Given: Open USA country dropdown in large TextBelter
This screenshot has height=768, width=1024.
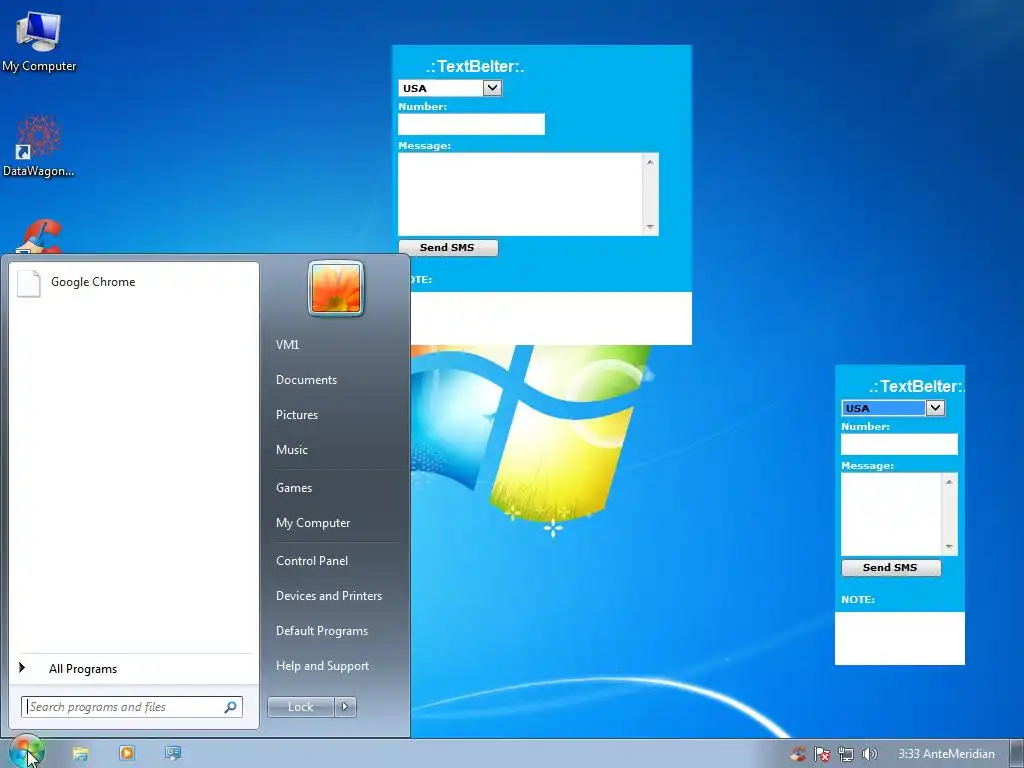Looking at the screenshot, I should [x=492, y=88].
